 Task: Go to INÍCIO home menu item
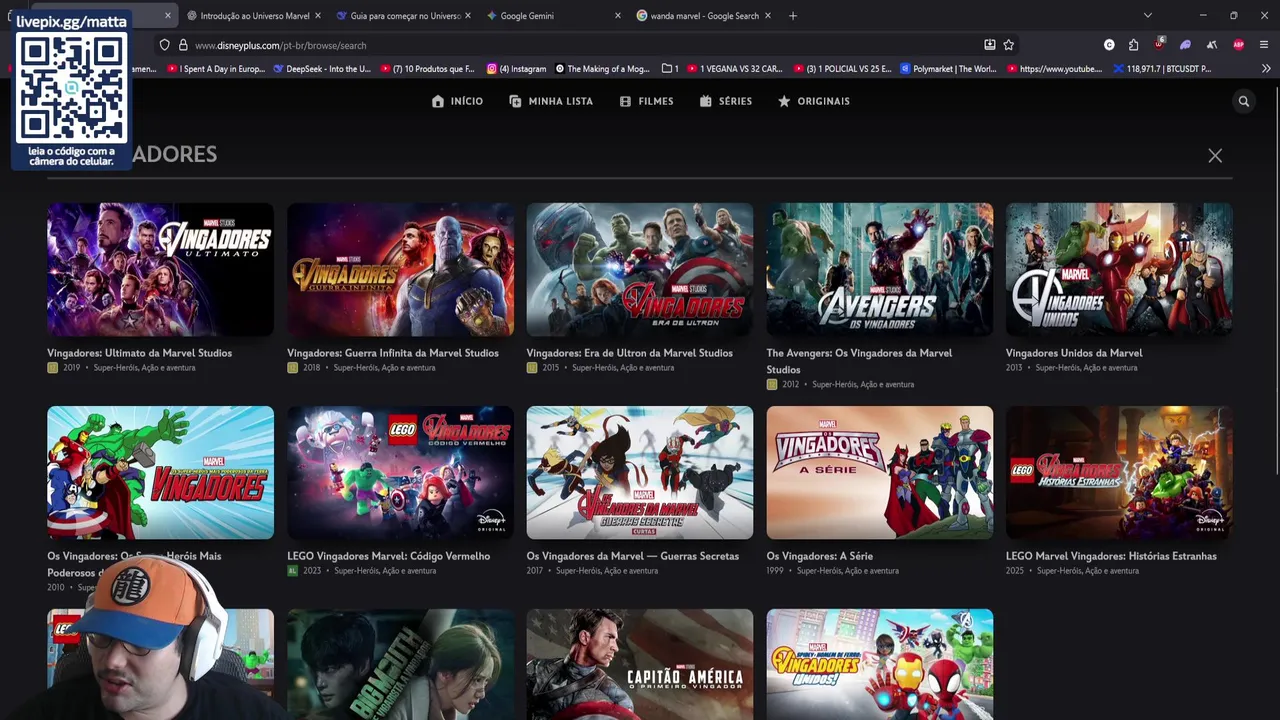tap(457, 101)
